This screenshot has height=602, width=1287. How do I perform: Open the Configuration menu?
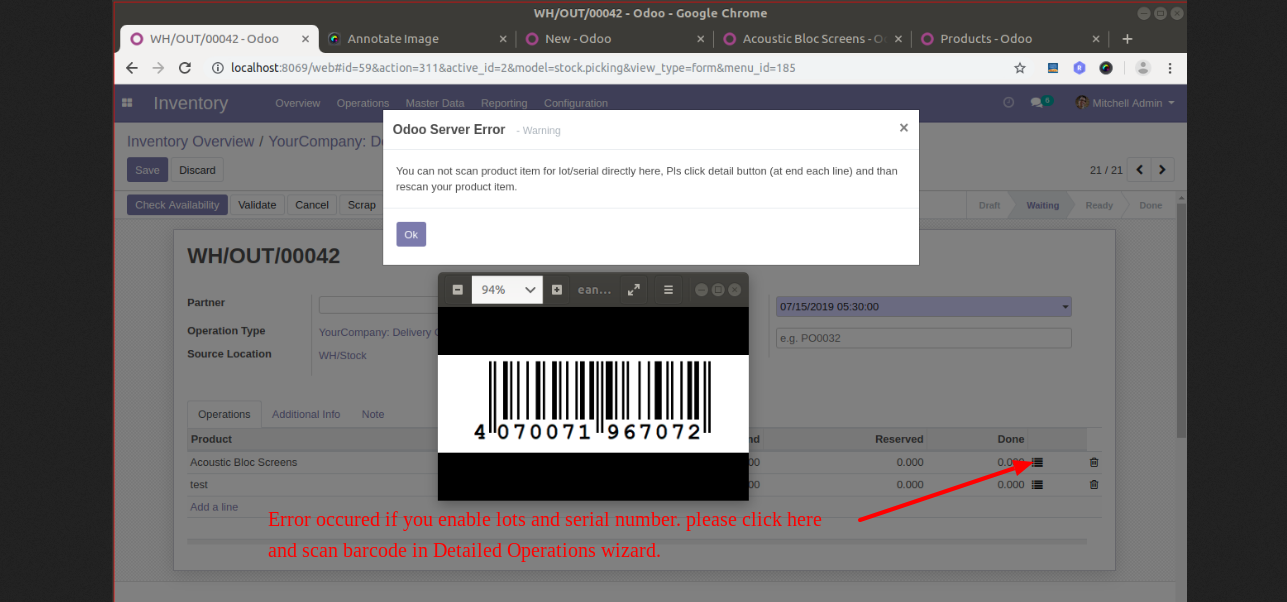point(576,103)
